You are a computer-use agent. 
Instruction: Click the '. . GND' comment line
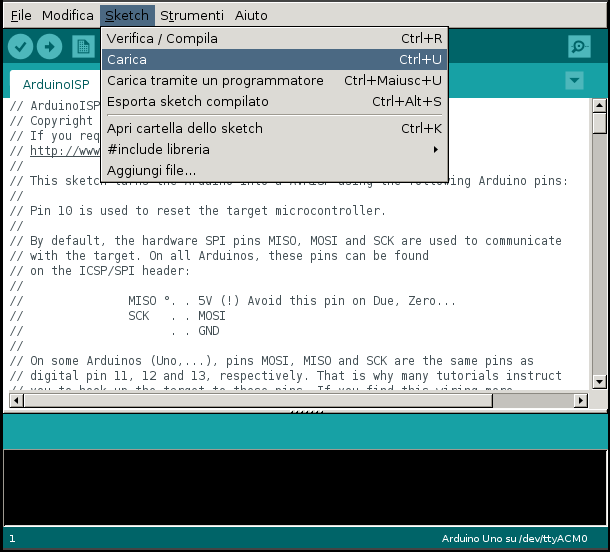[114, 331]
